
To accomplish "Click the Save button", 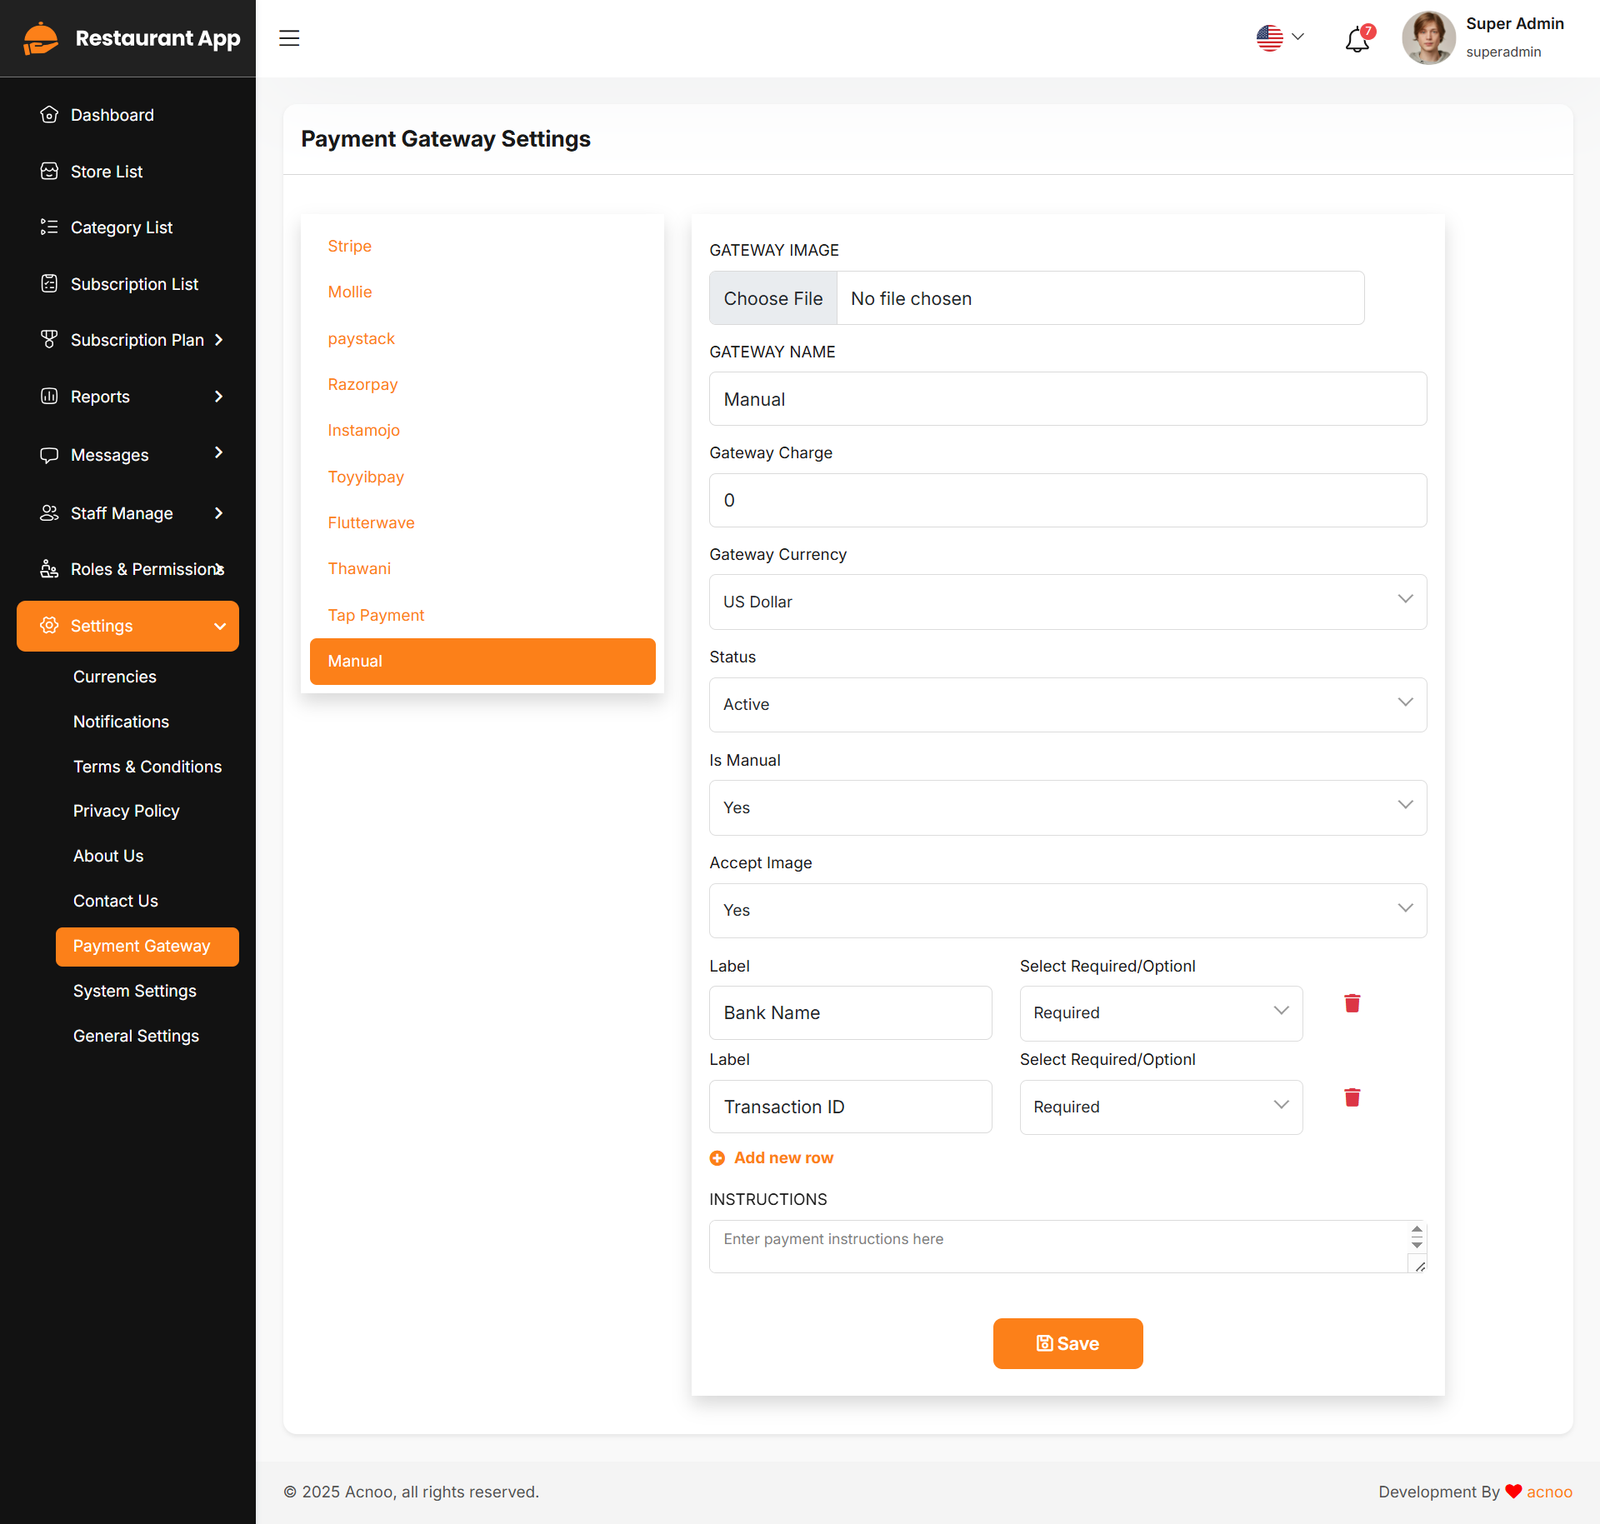I will tap(1067, 1343).
